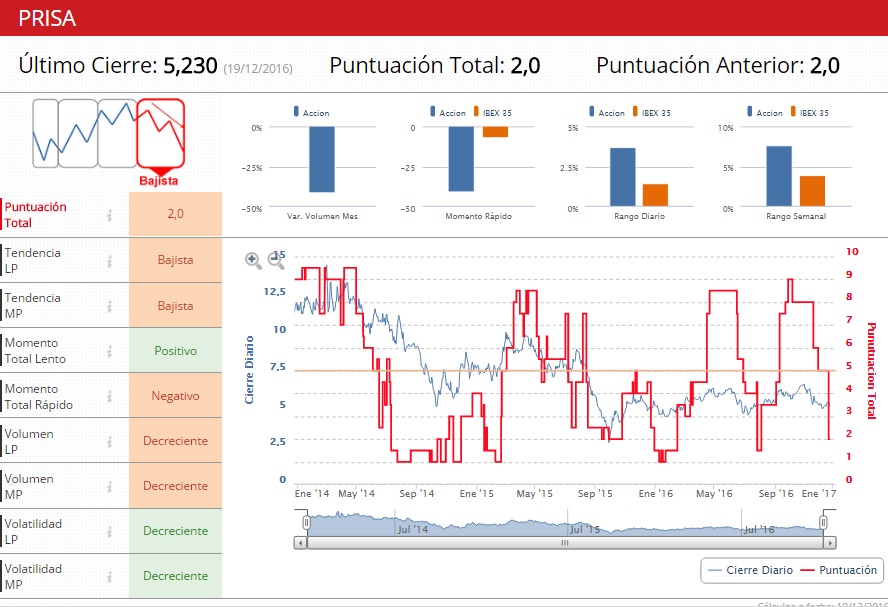Toggle IBEX 35 legend in Rango Diario chart

(x=652, y=112)
